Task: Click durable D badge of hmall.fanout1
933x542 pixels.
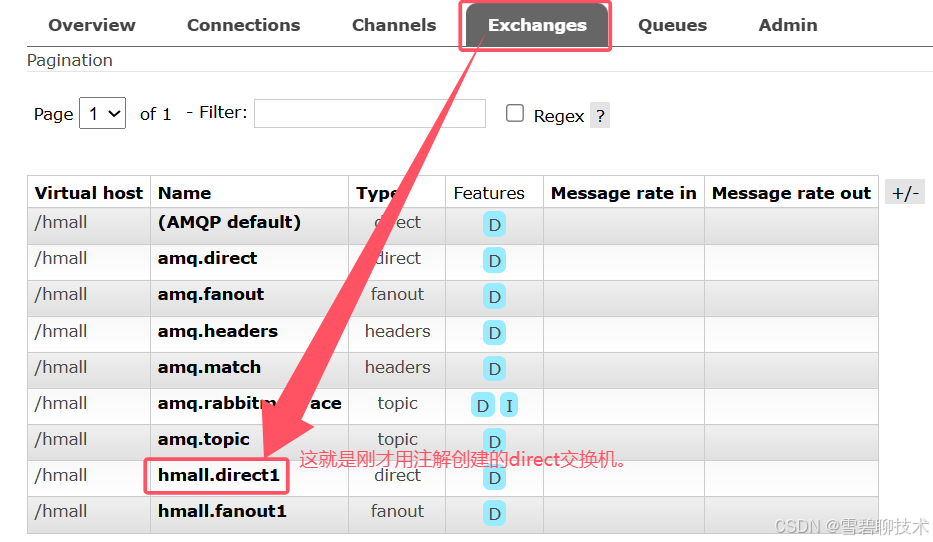Action: click(494, 513)
